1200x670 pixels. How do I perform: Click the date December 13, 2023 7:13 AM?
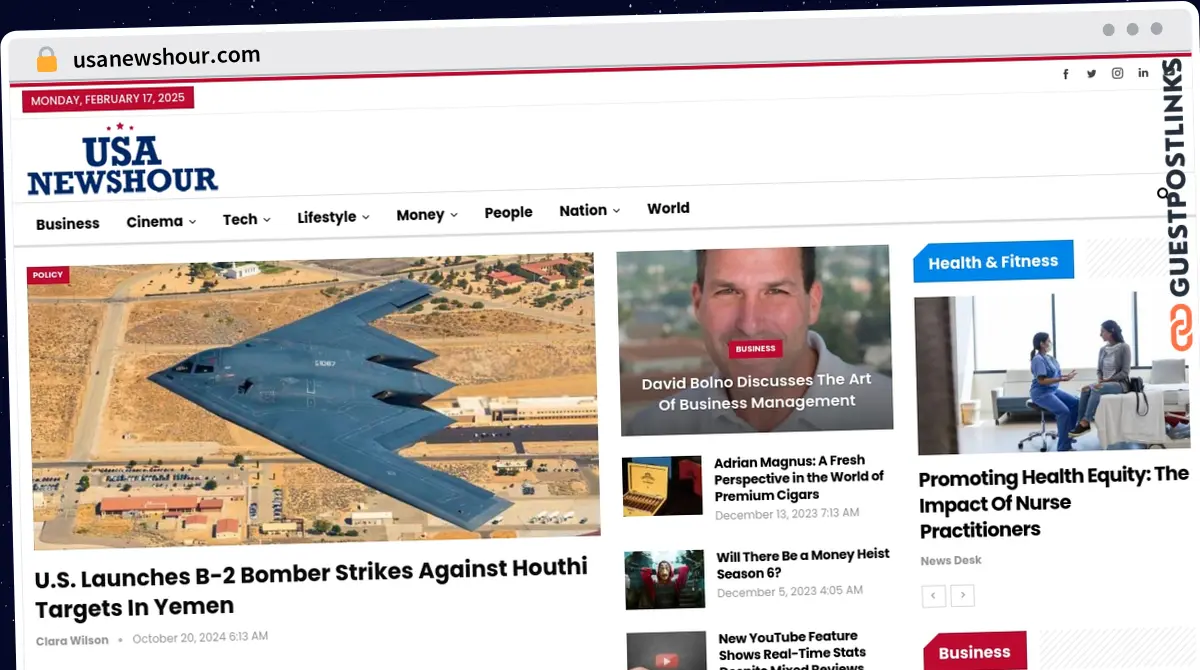pyautogui.click(x=787, y=514)
